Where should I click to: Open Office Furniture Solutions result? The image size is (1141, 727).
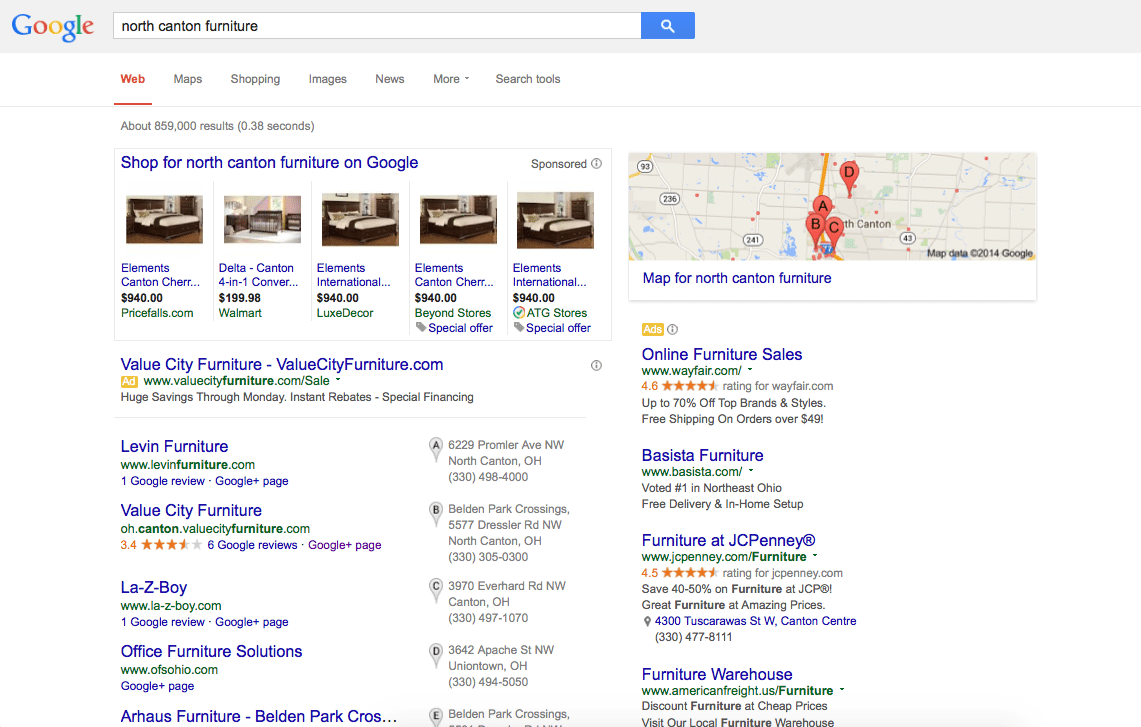tap(212, 651)
